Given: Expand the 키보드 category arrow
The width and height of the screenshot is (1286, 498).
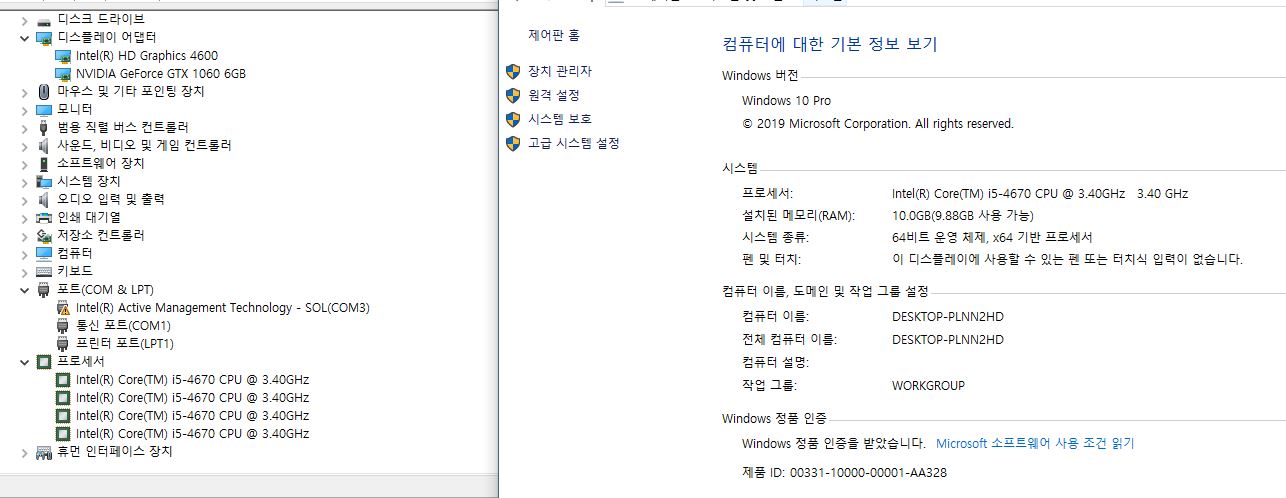Looking at the screenshot, I should pyautogui.click(x=24, y=271).
